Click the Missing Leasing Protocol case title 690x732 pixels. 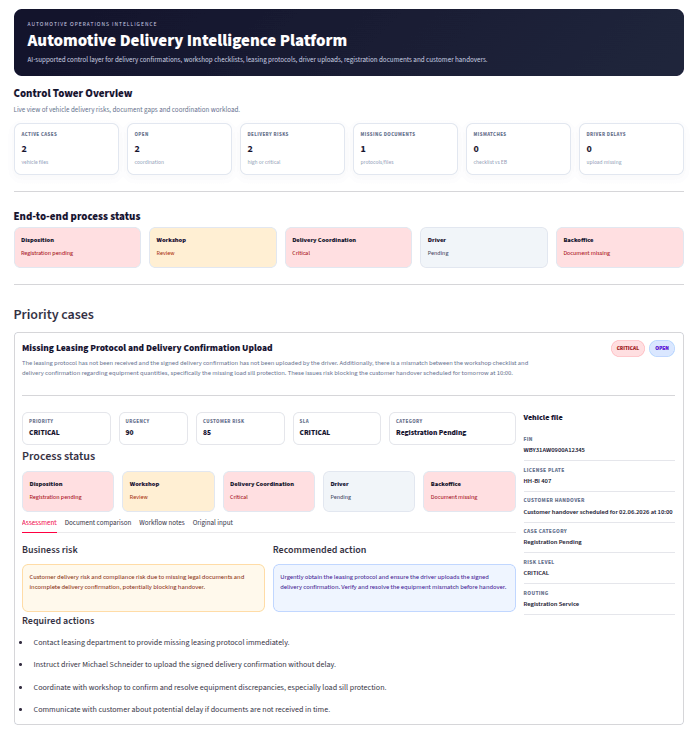[x=147, y=348]
